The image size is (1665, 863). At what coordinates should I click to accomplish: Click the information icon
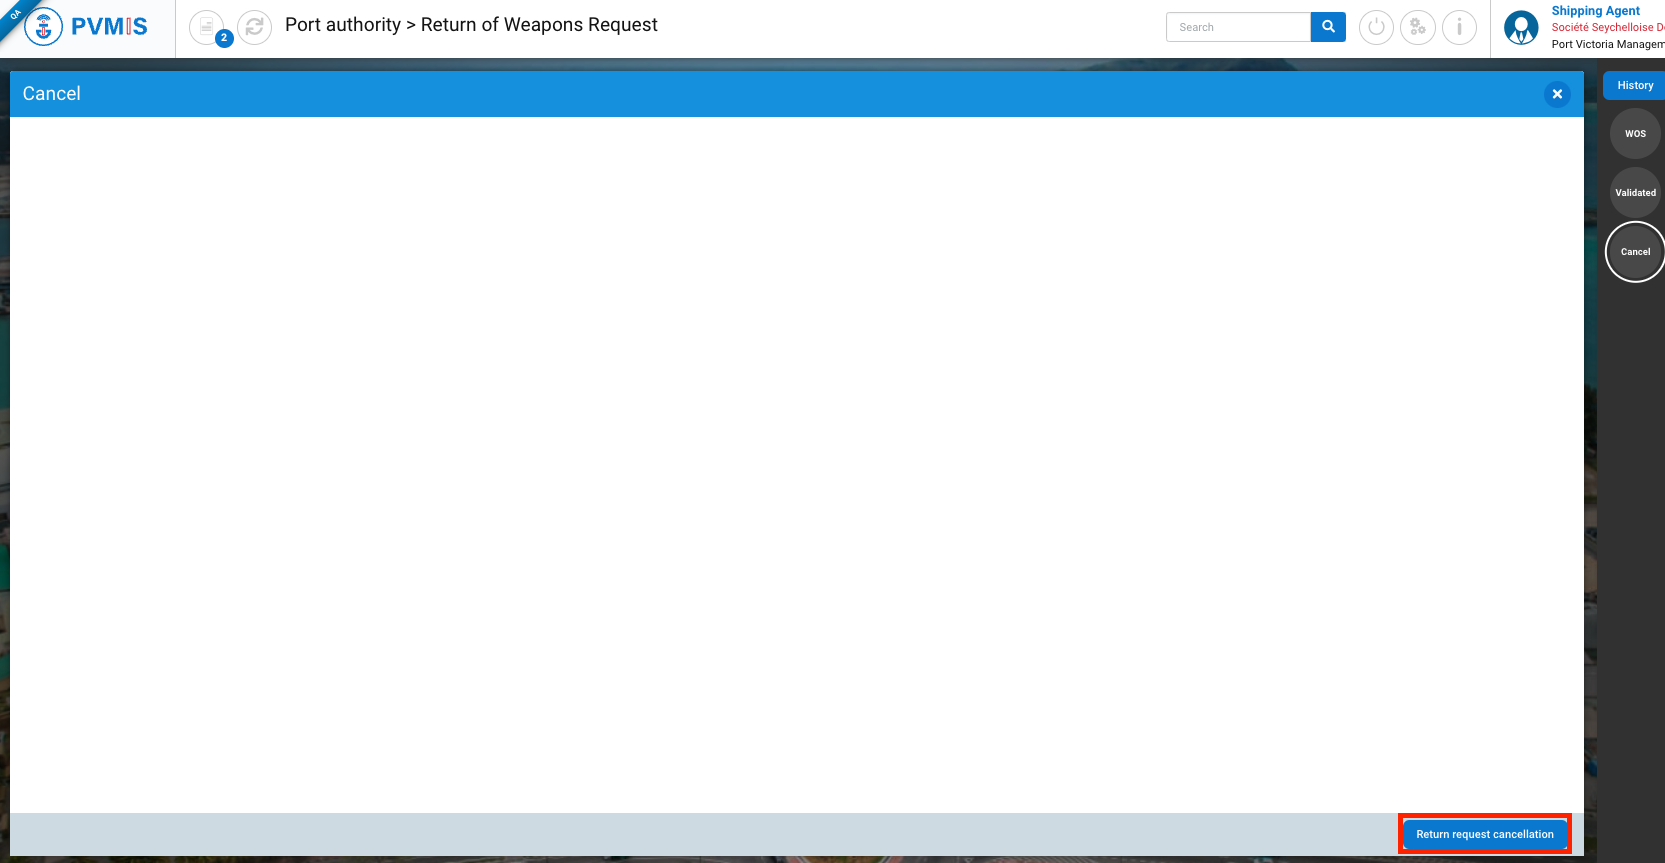[1459, 27]
